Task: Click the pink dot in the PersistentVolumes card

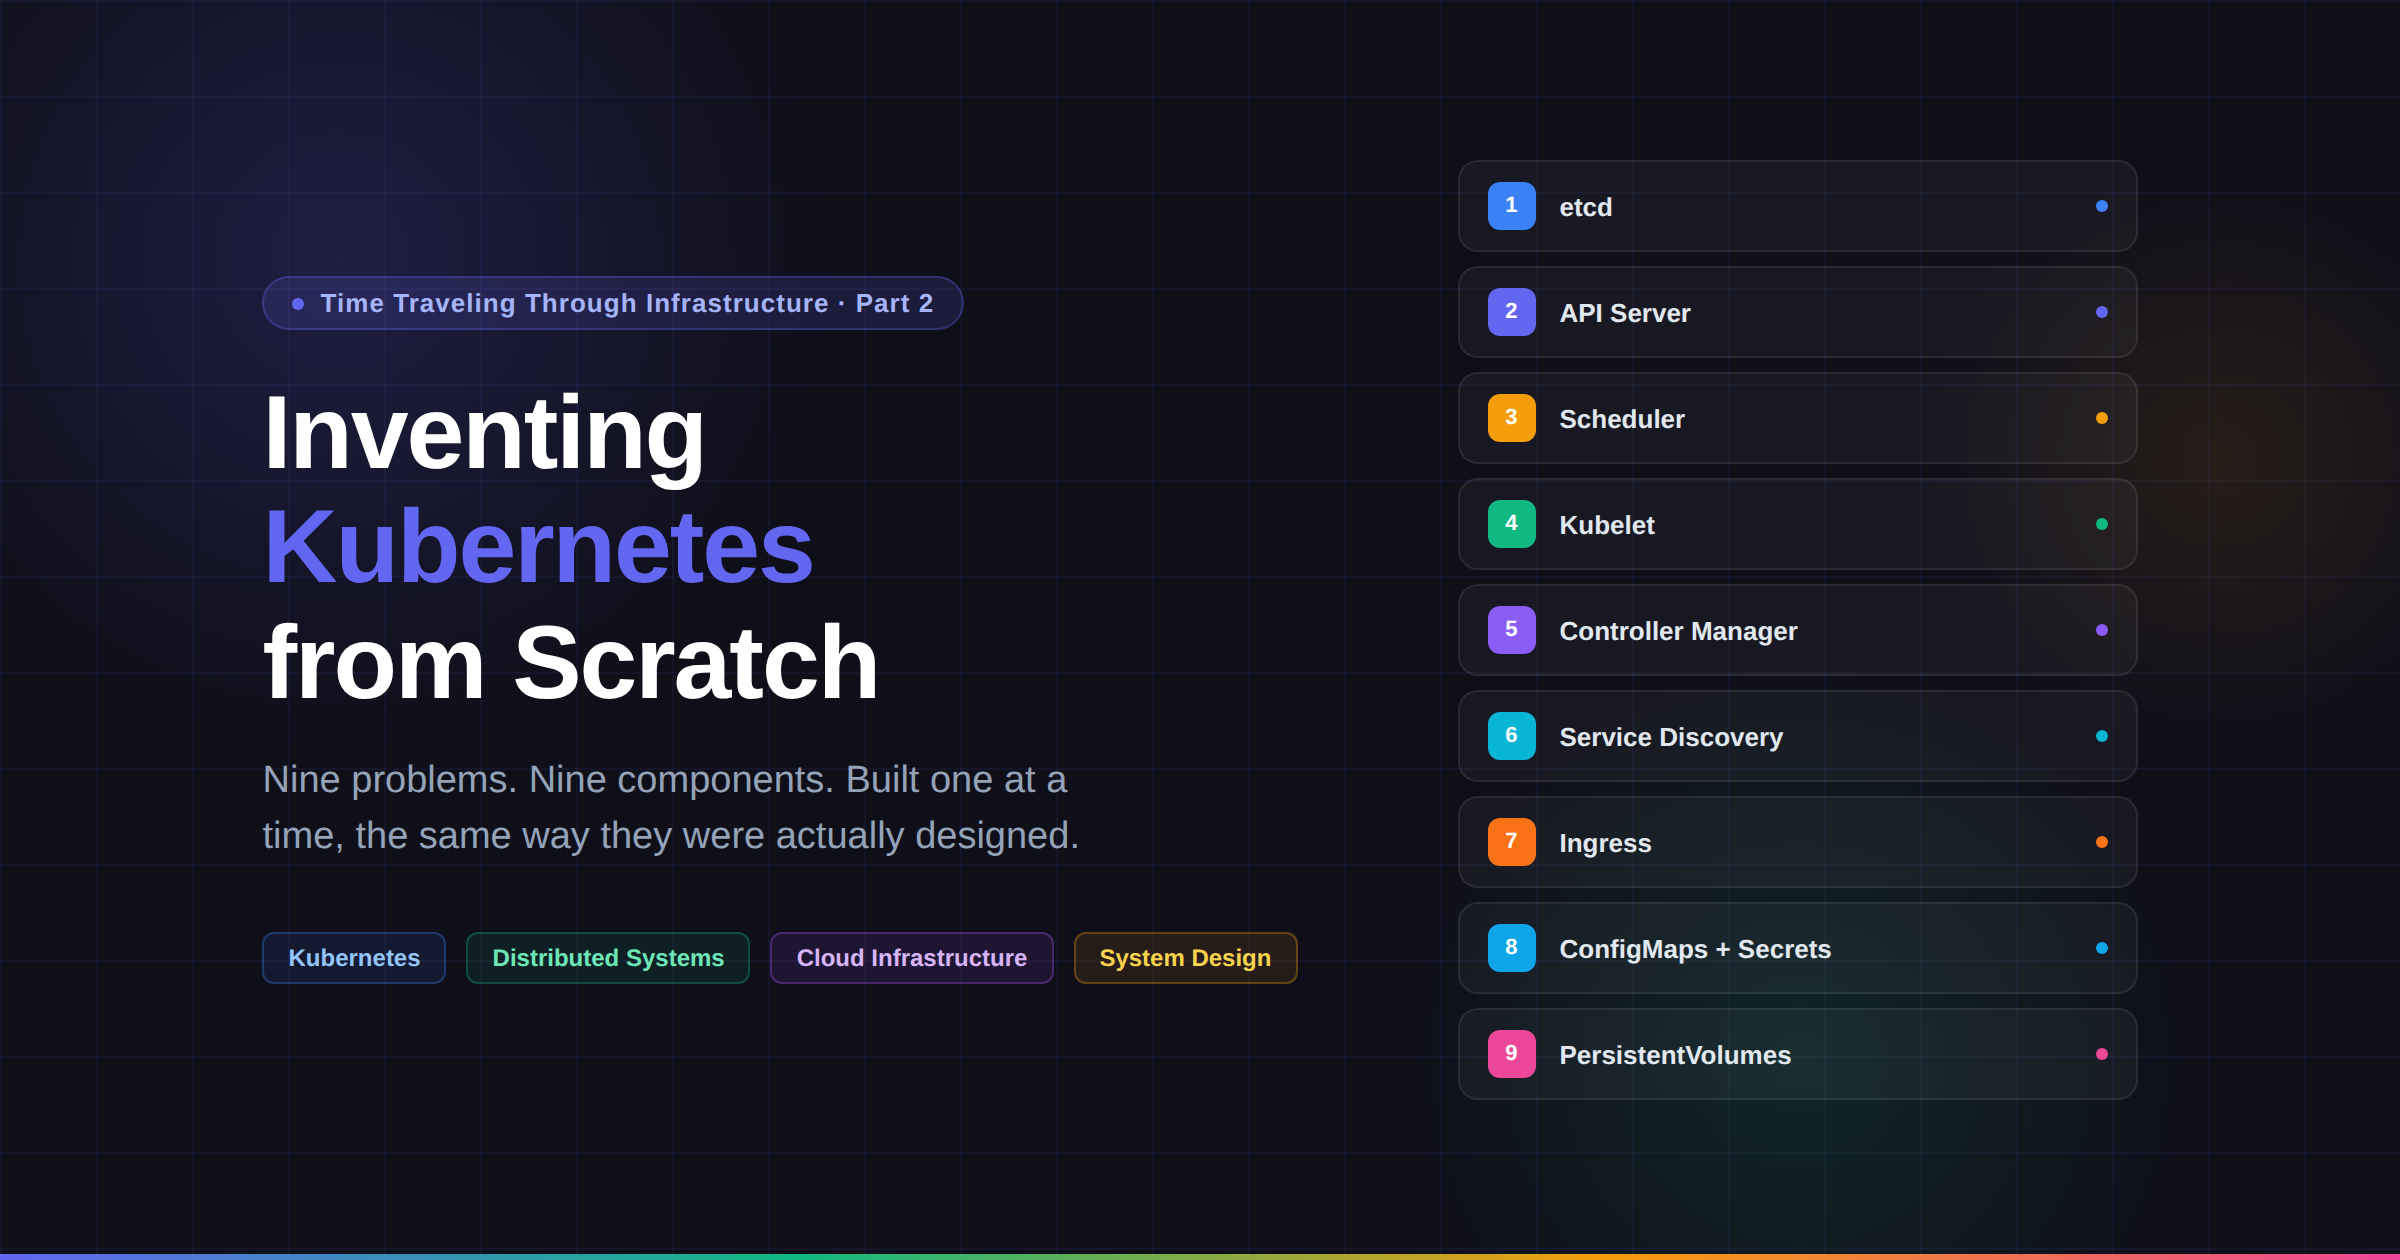Action: pyautogui.click(x=2101, y=1054)
